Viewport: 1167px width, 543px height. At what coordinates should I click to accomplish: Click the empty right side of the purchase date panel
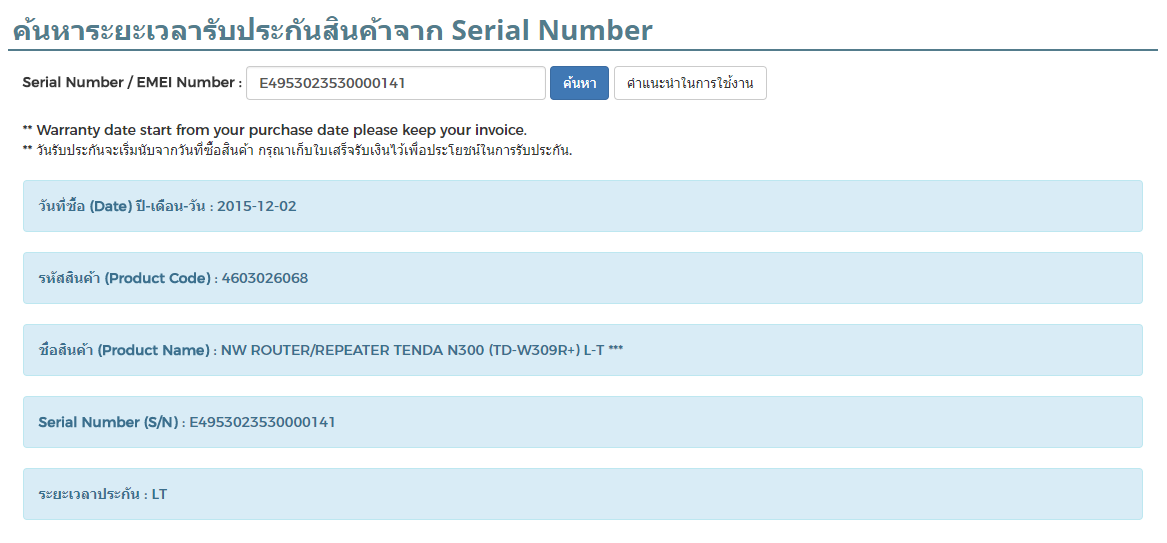[850, 206]
